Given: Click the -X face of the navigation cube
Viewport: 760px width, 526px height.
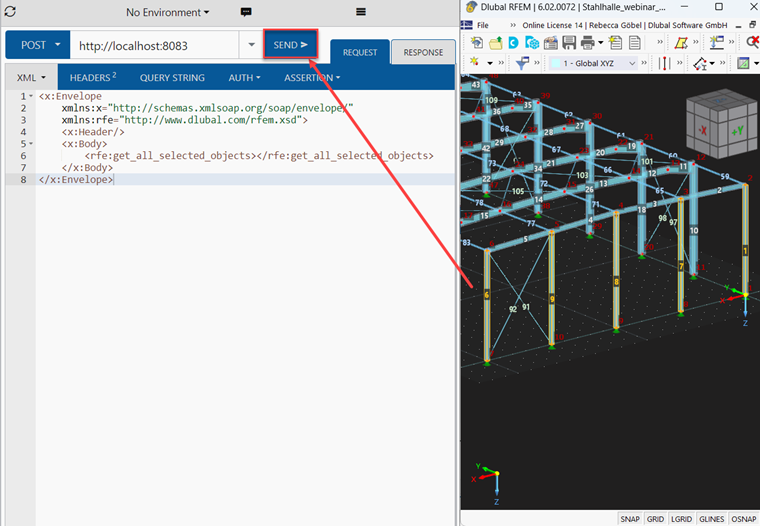Looking at the screenshot, I should coord(702,130).
